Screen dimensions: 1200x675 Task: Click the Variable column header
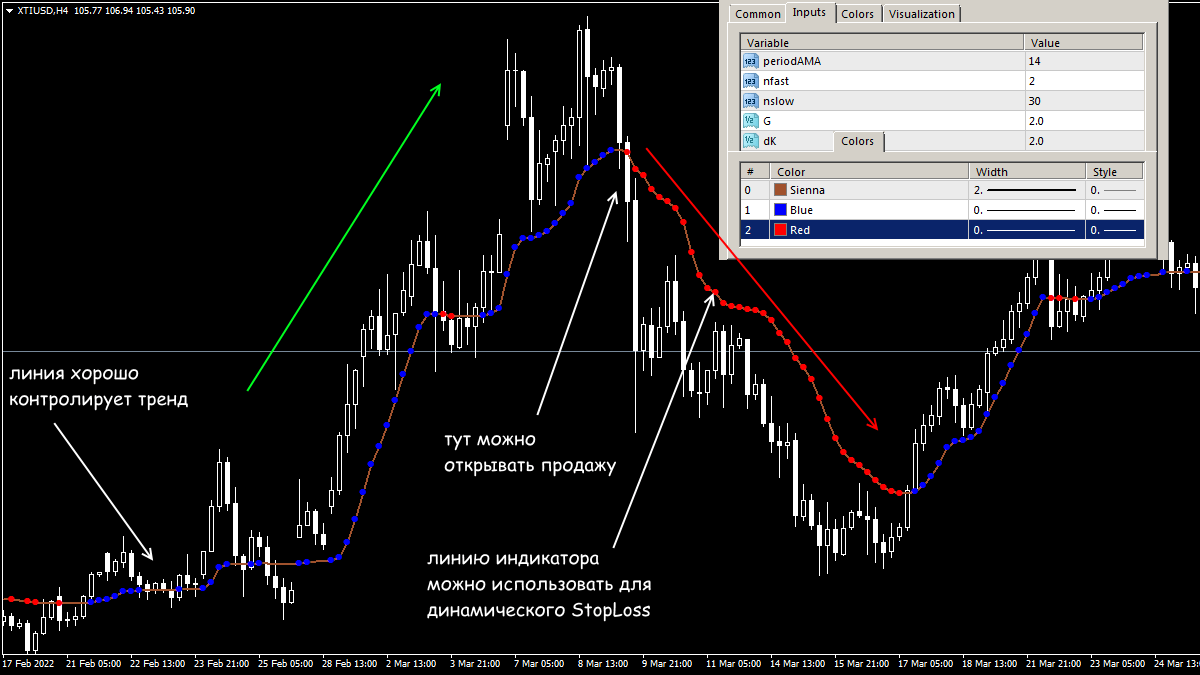pos(881,43)
